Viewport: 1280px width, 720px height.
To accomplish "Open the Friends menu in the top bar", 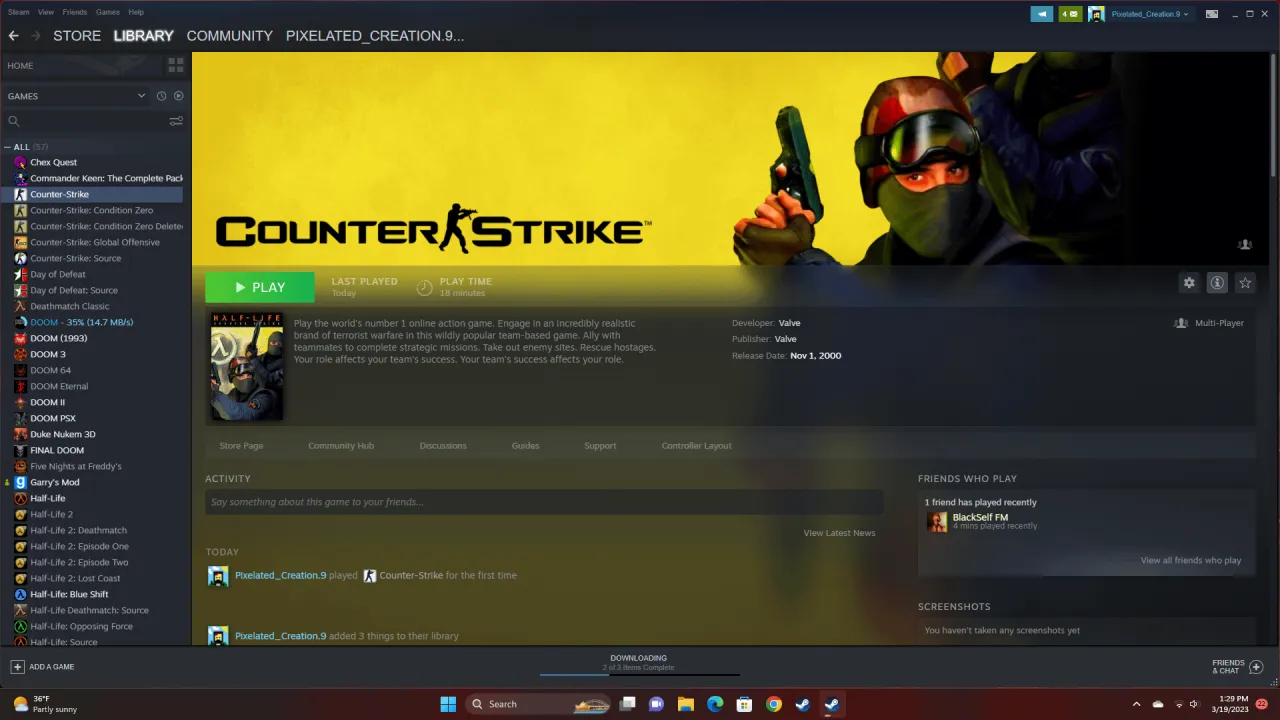I will [74, 11].
